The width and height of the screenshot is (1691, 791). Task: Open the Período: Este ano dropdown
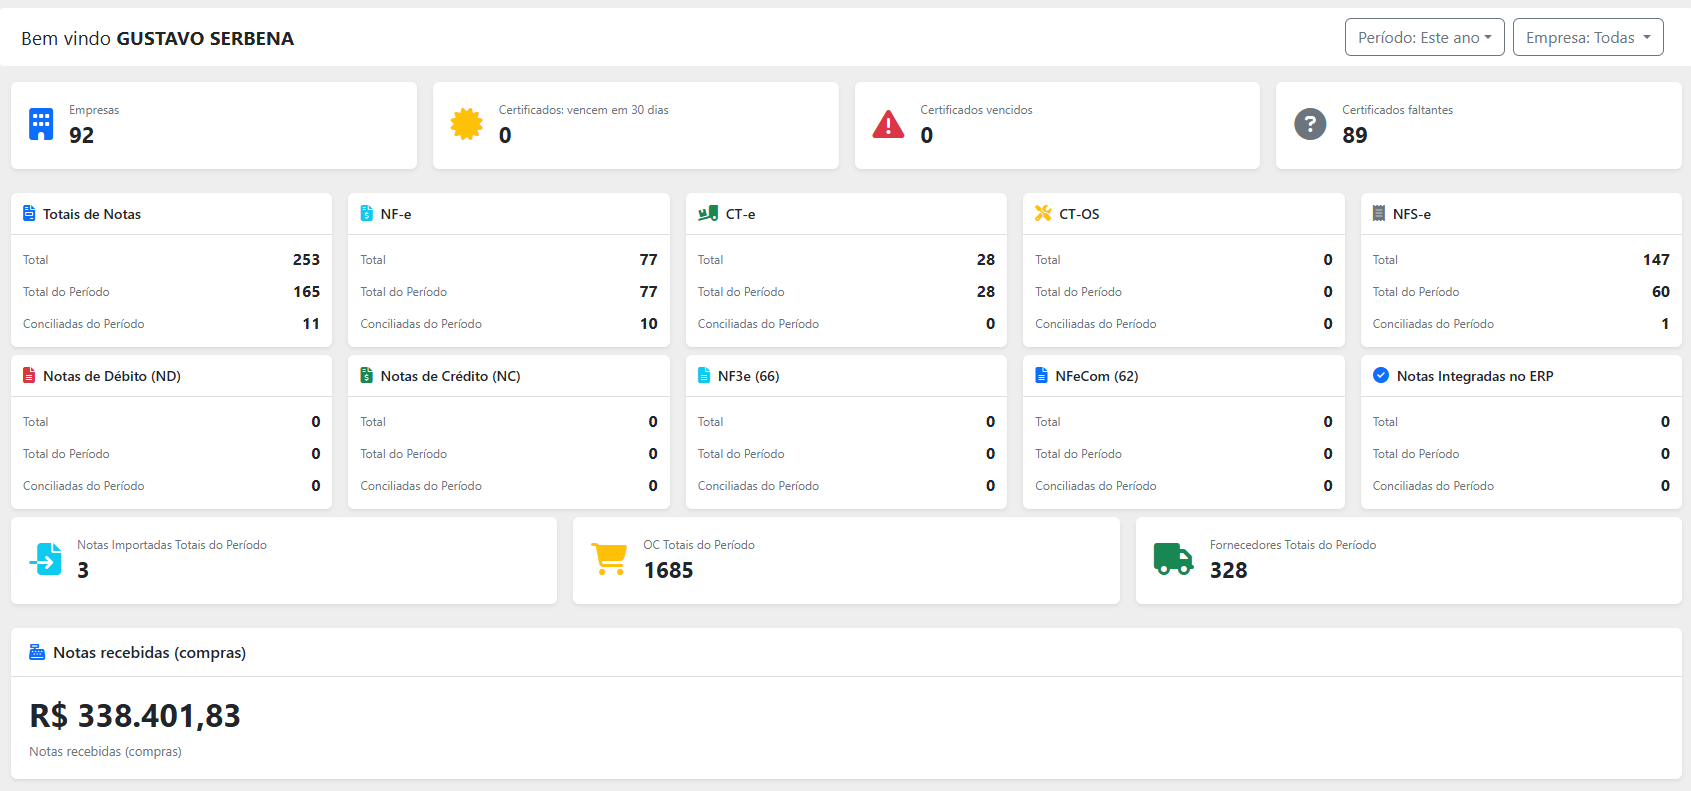coord(1424,38)
